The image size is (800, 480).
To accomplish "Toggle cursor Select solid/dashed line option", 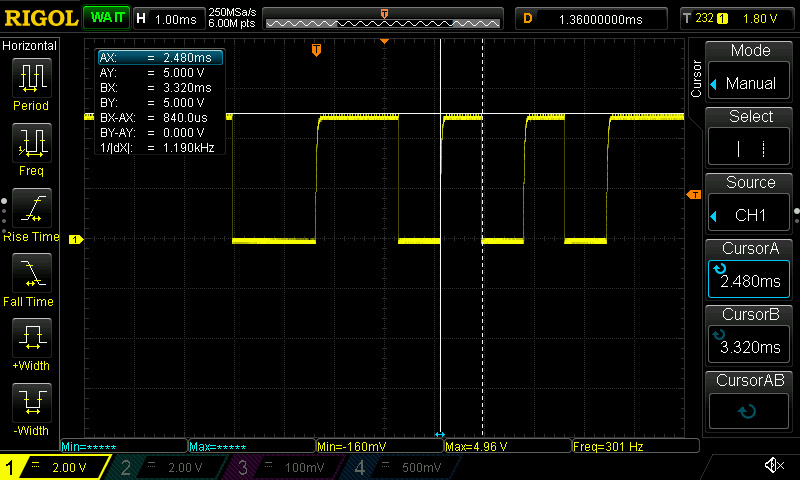I will point(749,148).
